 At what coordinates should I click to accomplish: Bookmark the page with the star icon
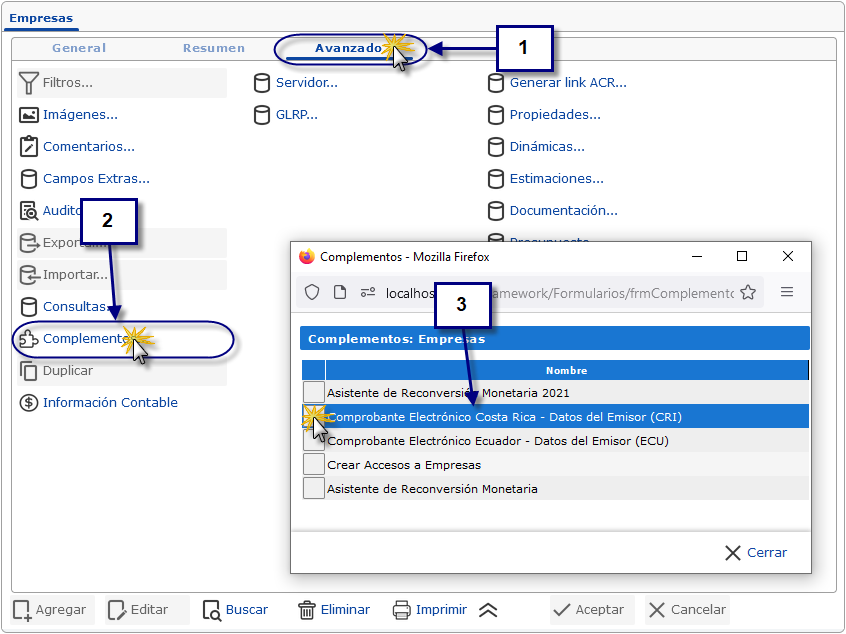tap(748, 292)
